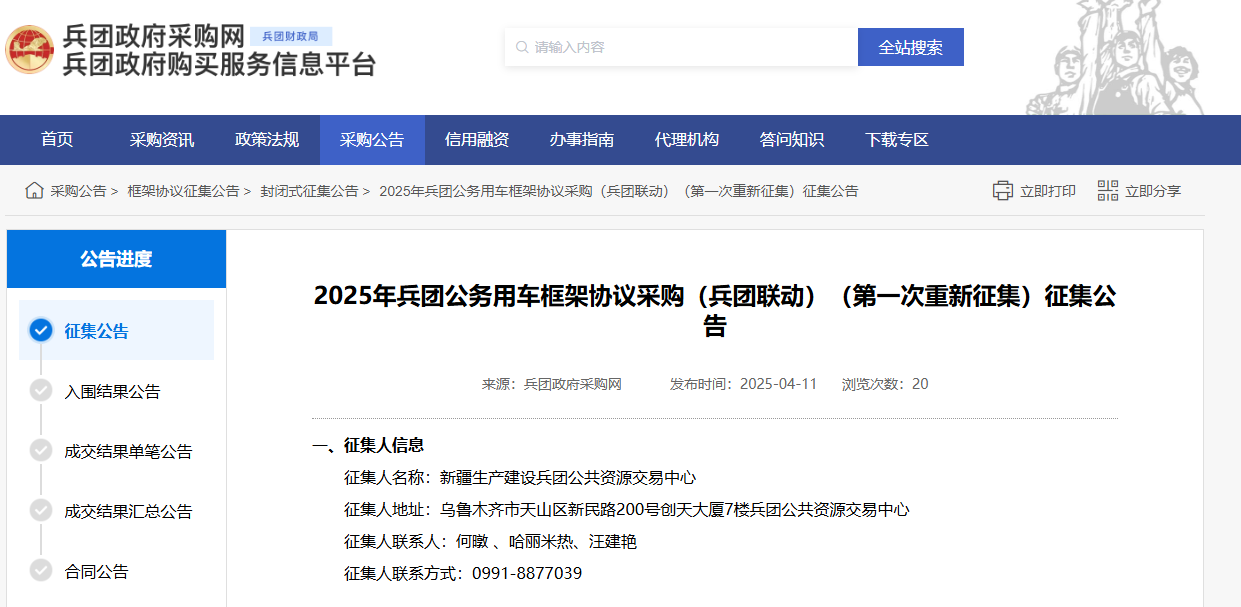Click the gray circle icon next to 入围结果公告
This screenshot has width=1241, height=607.
[x=40, y=390]
